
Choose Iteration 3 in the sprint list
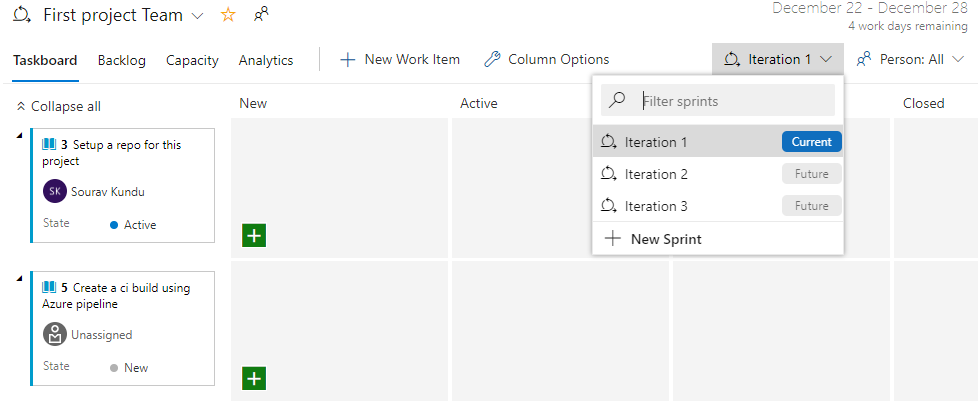tap(656, 206)
